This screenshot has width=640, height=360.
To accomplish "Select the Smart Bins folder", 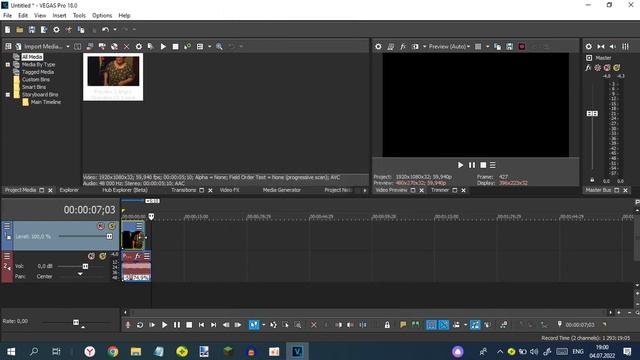I will pos(34,87).
